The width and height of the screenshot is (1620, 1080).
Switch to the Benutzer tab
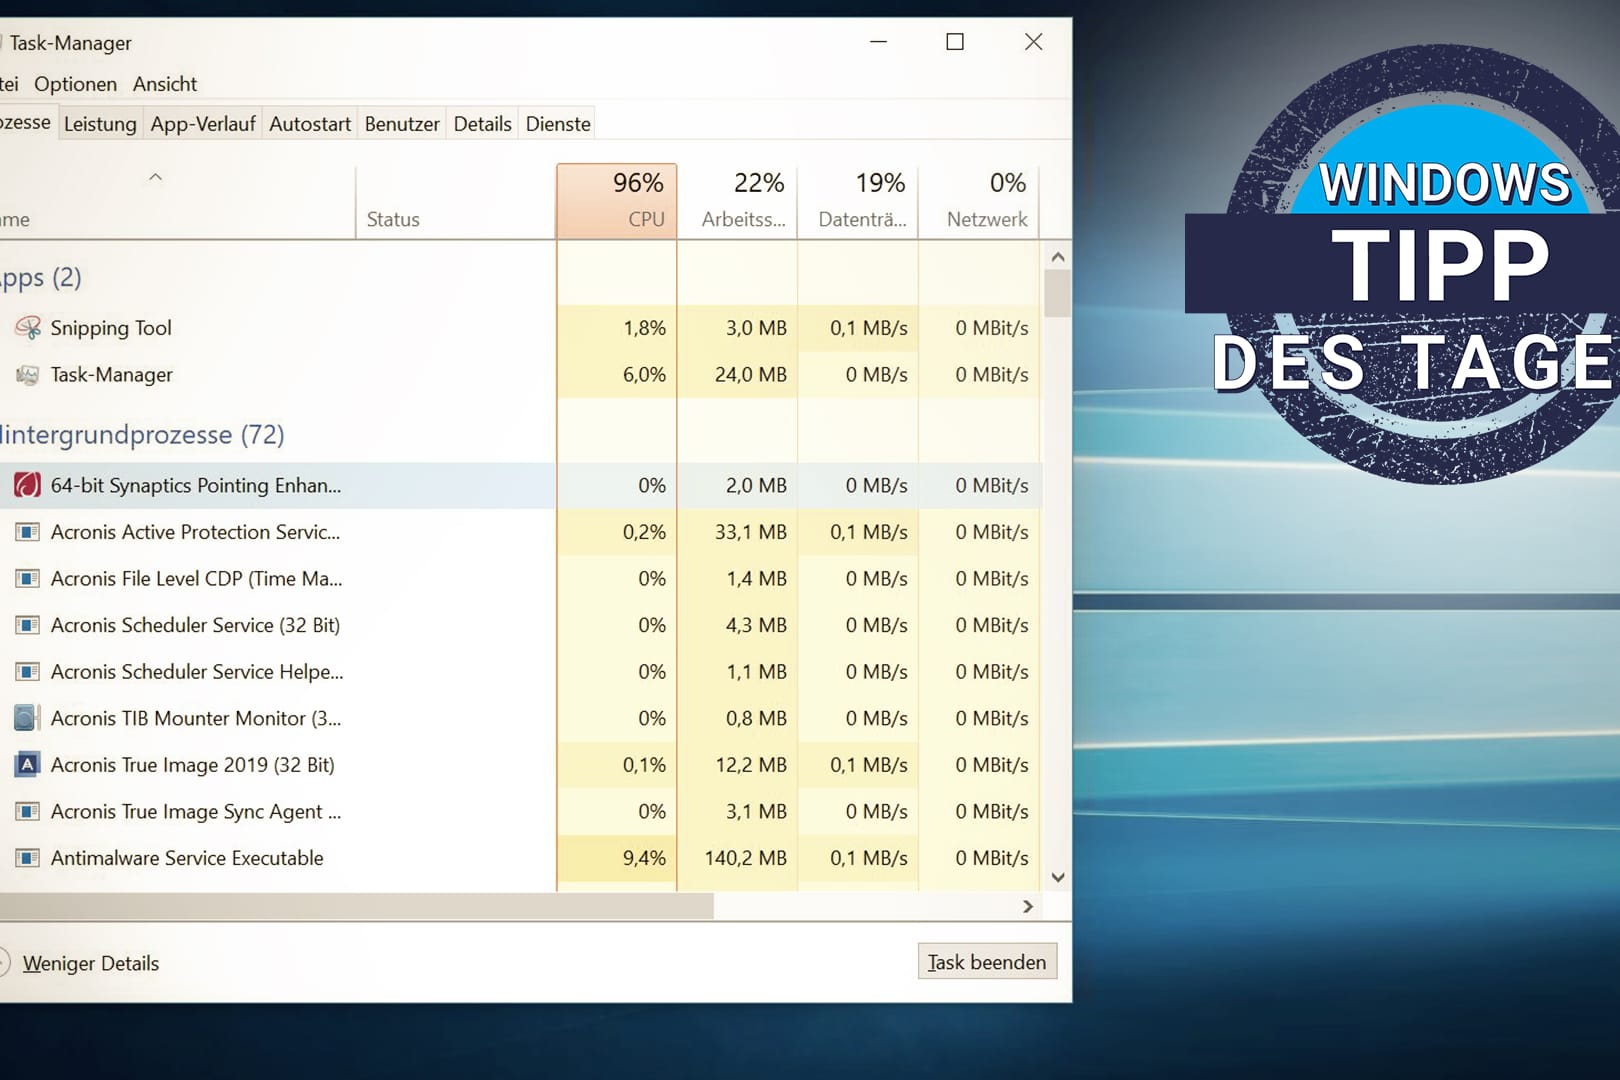[x=402, y=124]
